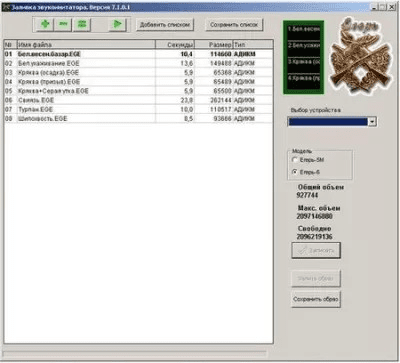This screenshot has height=363, width=400.
Task: Sort by Секунды column header
Action: (175, 44)
